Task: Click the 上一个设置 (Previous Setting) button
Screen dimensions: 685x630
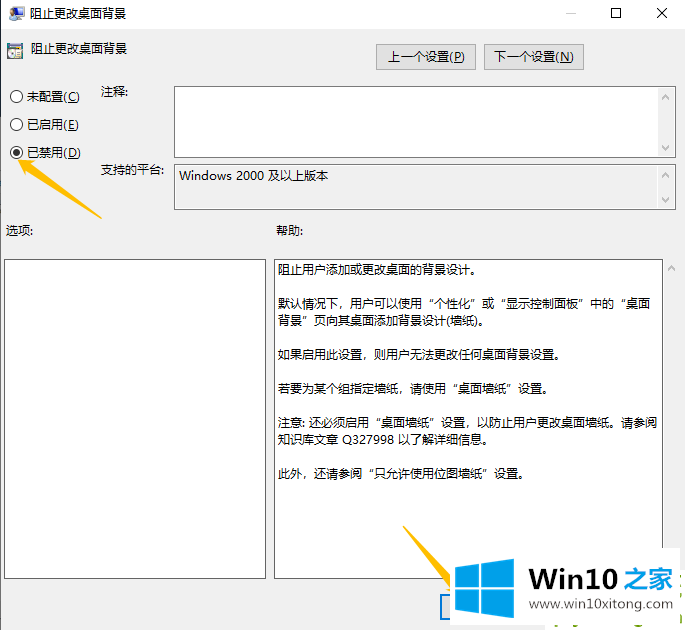Action: coord(426,57)
